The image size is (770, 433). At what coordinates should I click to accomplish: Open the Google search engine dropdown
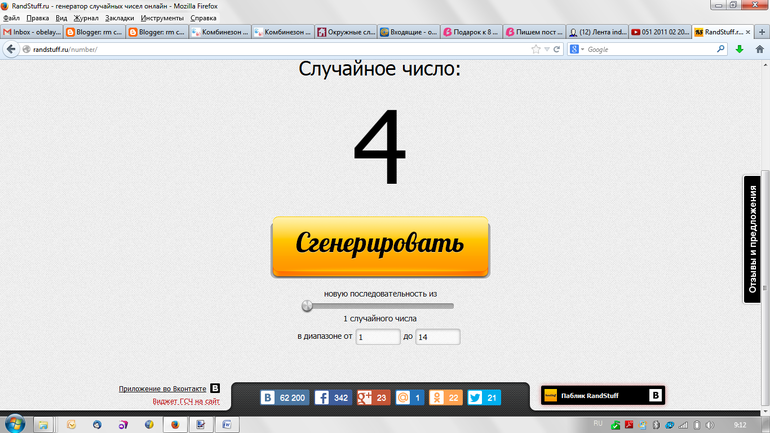click(x=577, y=49)
